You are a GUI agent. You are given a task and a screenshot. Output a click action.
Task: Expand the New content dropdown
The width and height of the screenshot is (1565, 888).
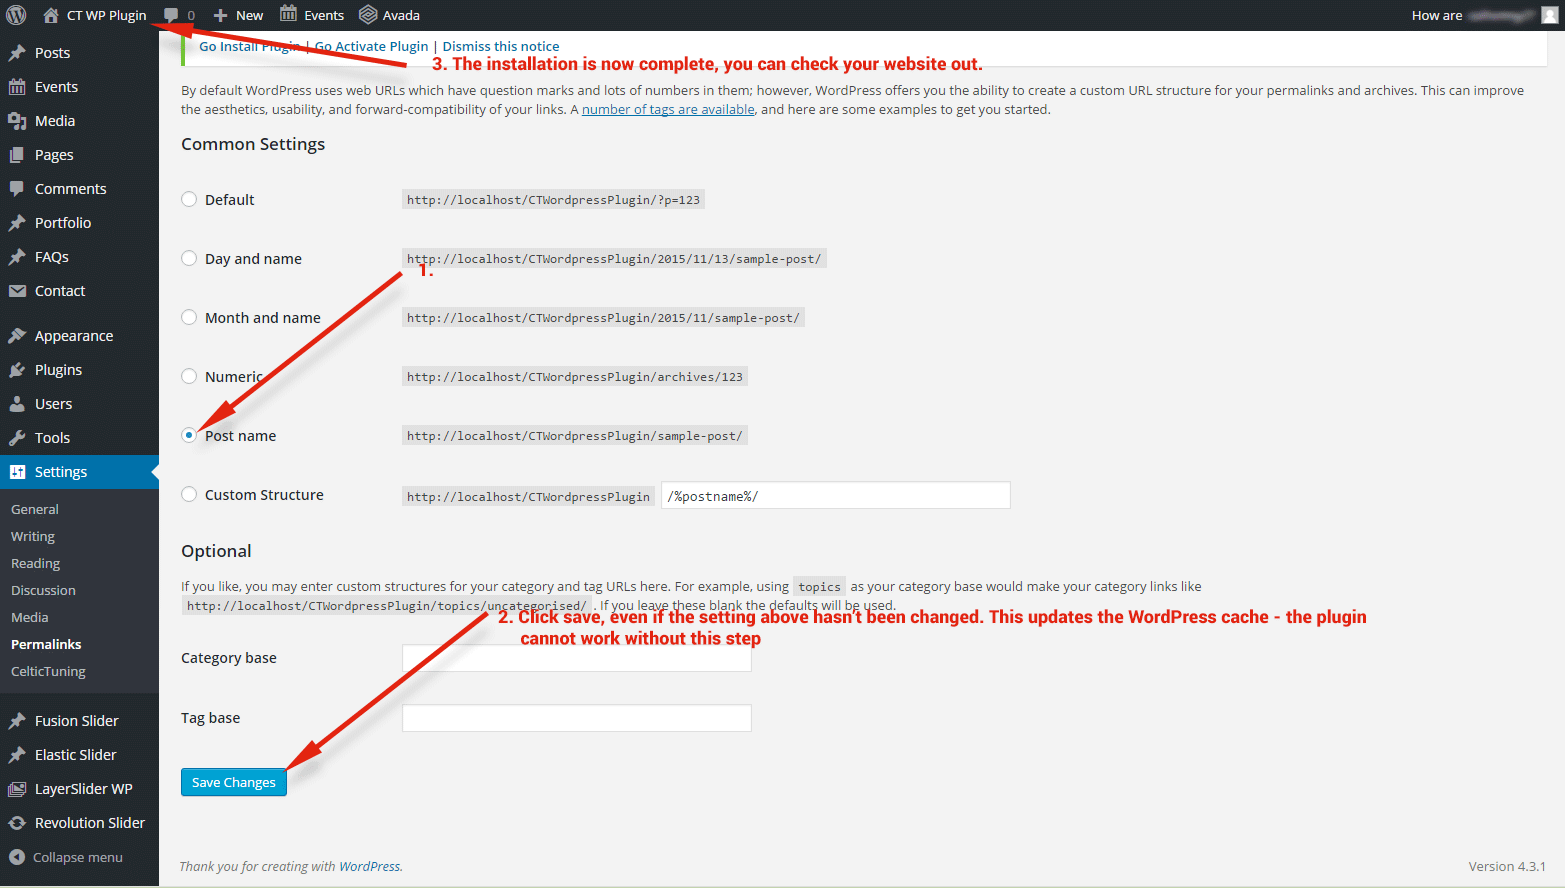click(x=239, y=15)
